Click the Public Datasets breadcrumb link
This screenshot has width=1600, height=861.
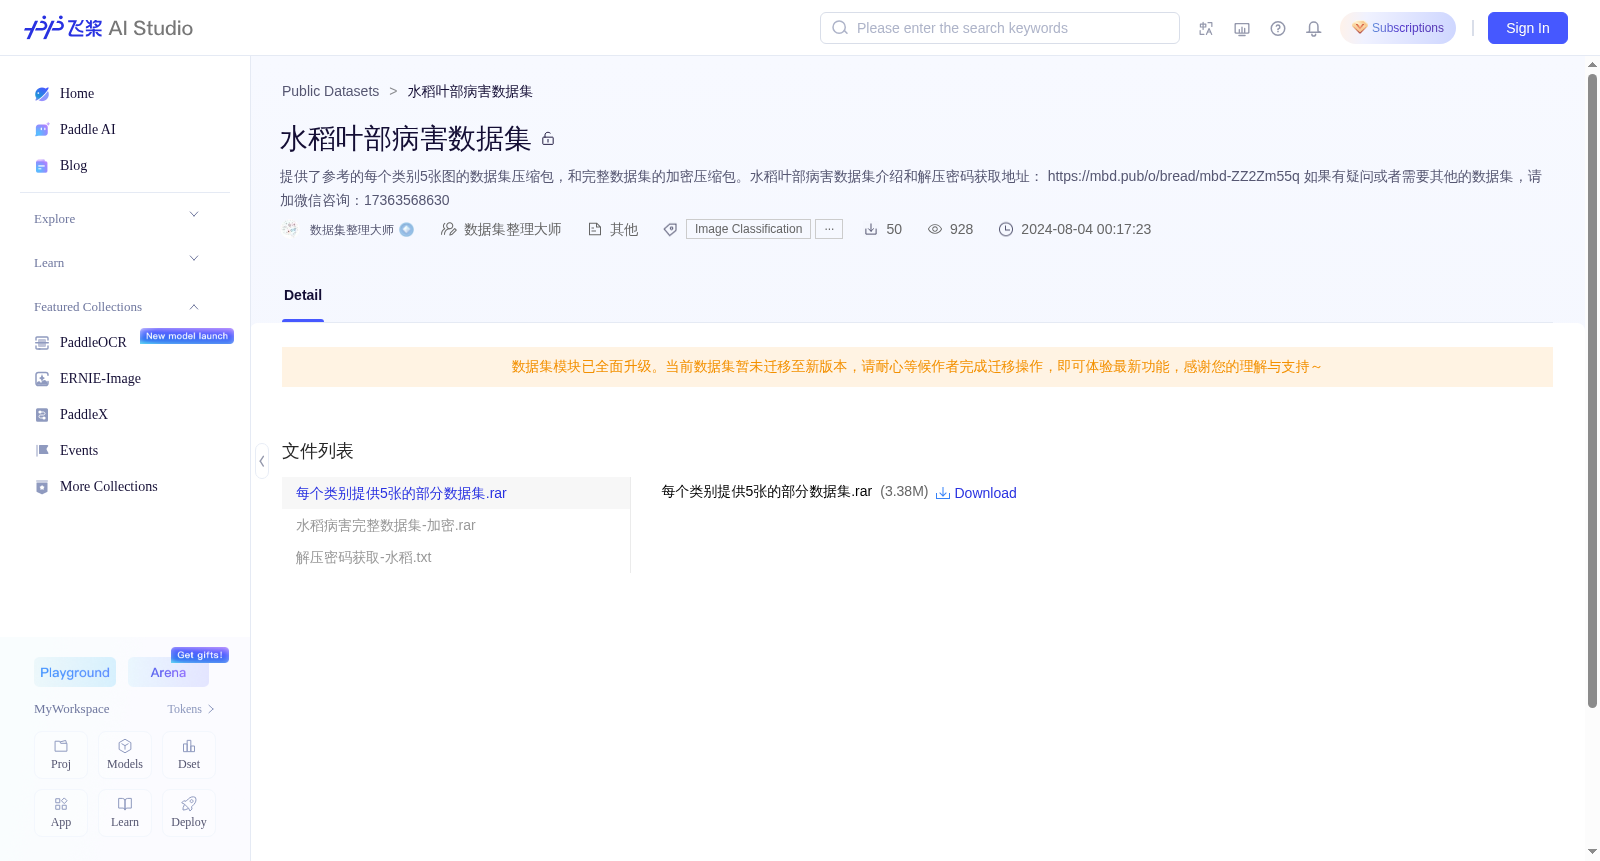tap(330, 91)
